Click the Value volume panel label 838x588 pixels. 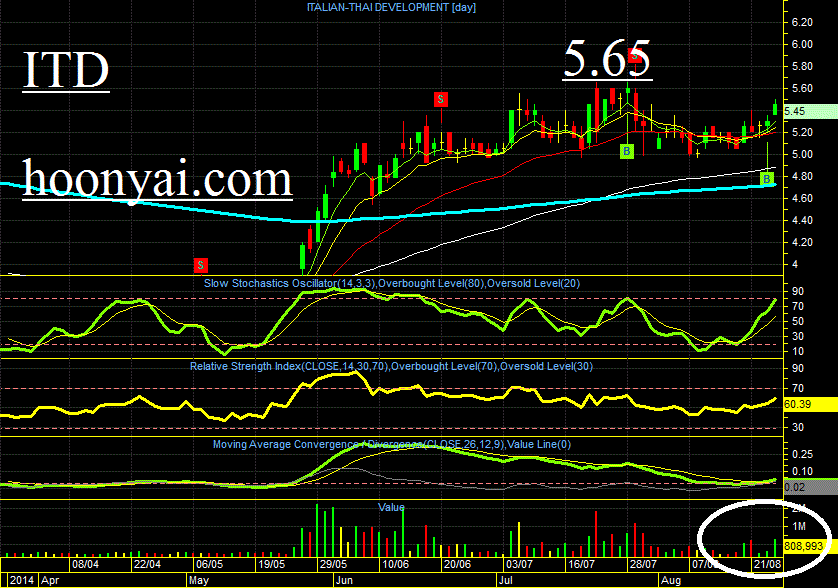click(x=391, y=507)
